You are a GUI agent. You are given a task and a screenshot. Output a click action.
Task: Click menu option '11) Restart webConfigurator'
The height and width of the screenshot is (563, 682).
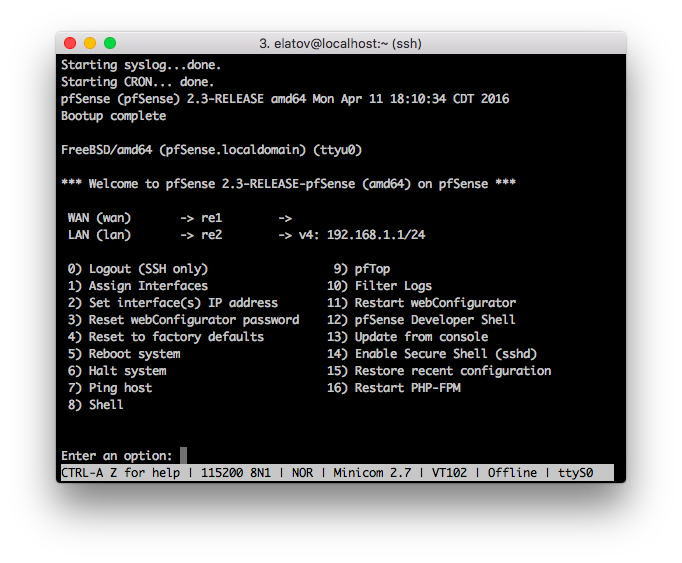coord(421,303)
